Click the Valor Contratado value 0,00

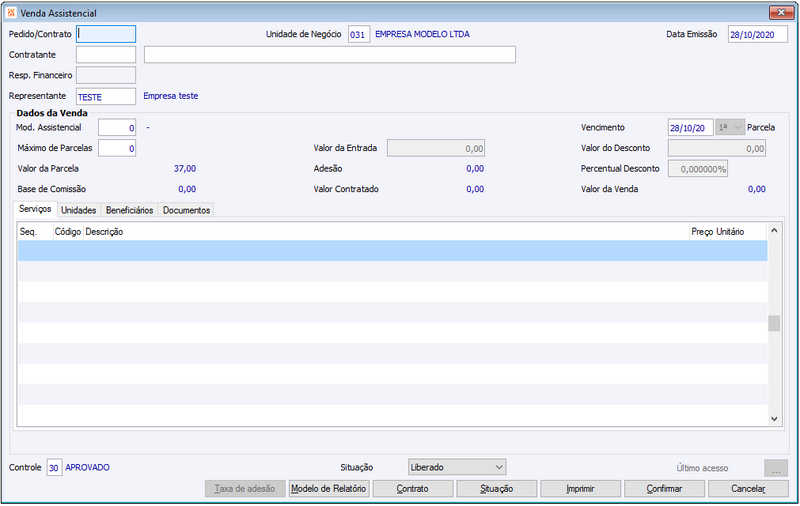pos(475,189)
